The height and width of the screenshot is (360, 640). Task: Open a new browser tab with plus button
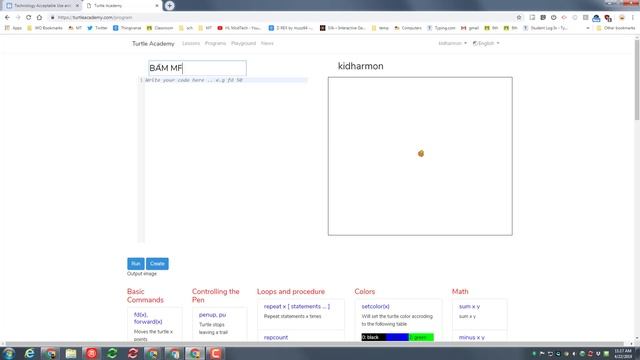tap(169, 6)
